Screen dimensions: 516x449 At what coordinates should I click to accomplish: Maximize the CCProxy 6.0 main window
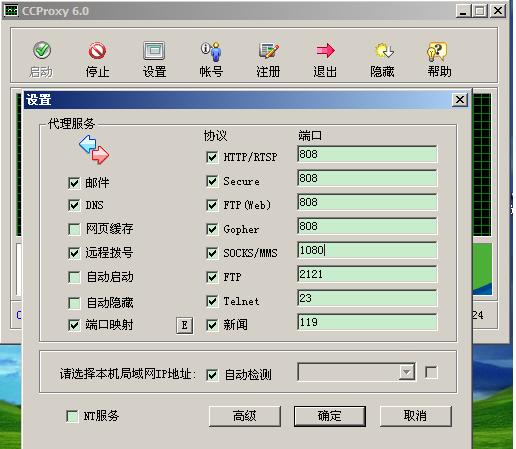[480, 11]
